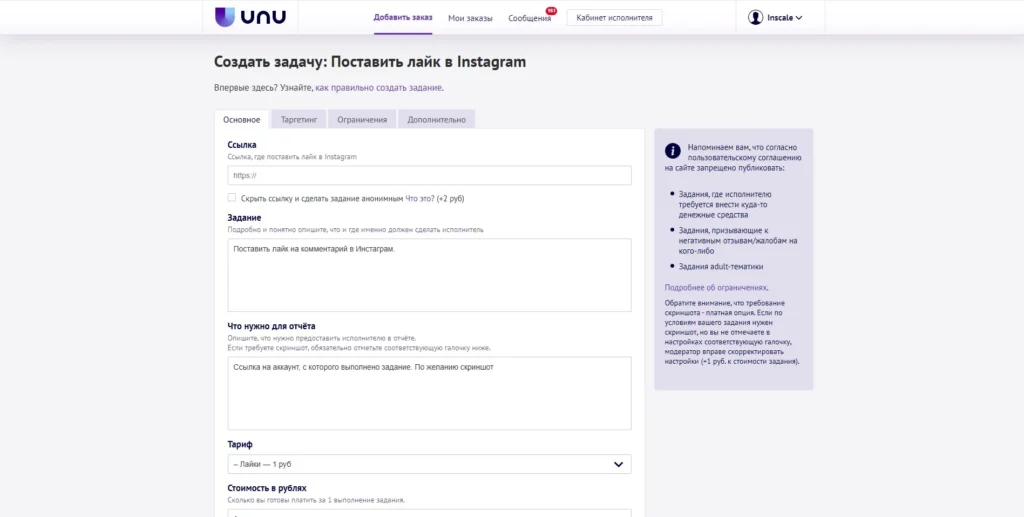This screenshot has height=517, width=1024.
Task: Click the Ссылка field label
Action: tap(242, 145)
